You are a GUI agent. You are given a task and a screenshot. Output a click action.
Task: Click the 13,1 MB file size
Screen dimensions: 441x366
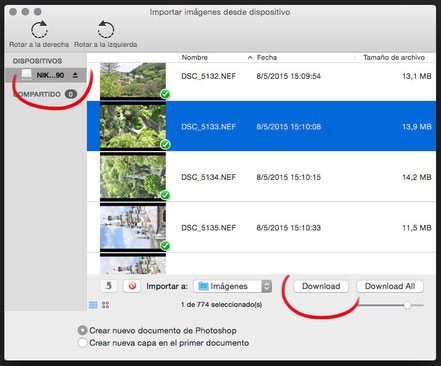pyautogui.click(x=417, y=76)
